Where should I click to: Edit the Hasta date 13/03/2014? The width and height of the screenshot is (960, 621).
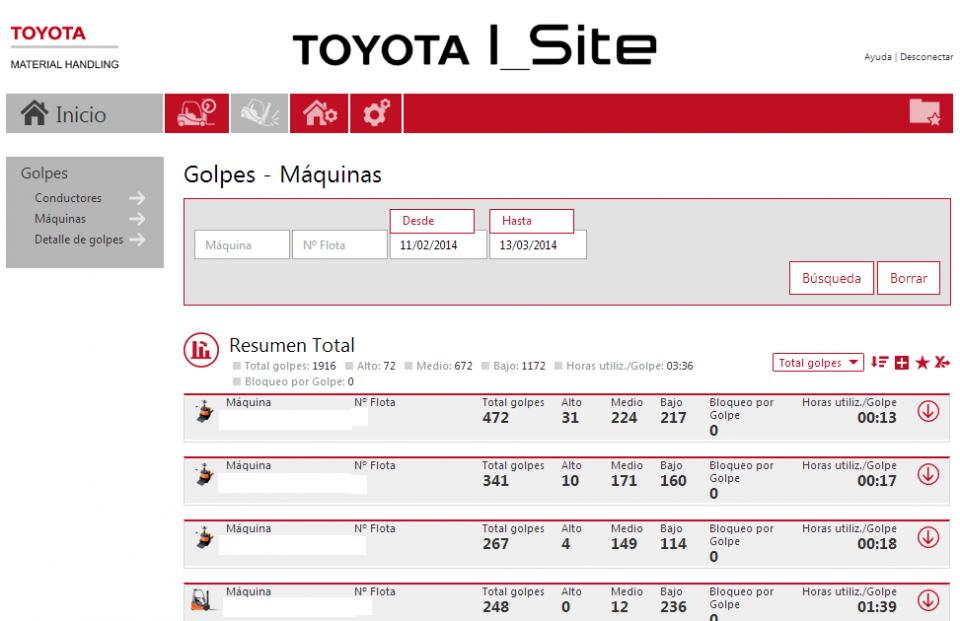click(x=538, y=245)
